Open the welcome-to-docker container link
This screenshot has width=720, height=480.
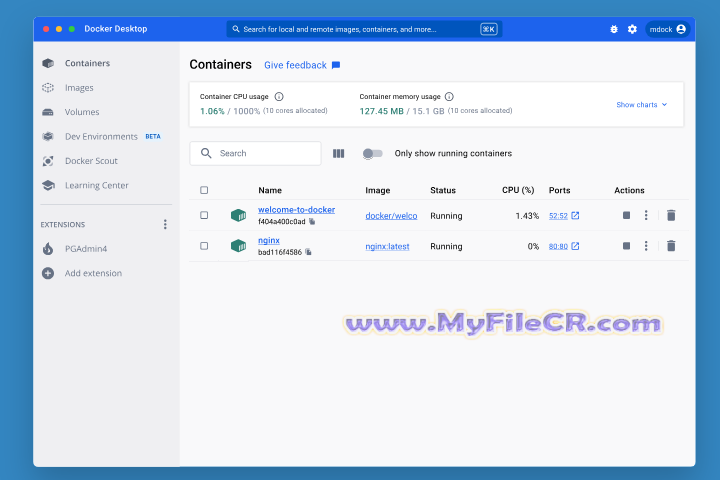296,210
